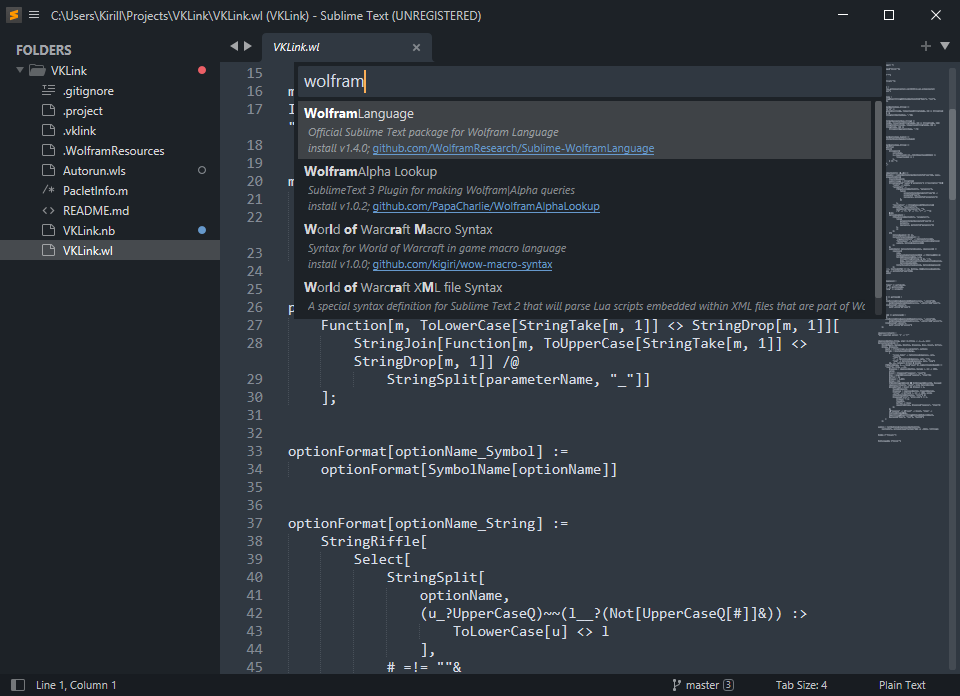This screenshot has width=960, height=696.
Task: Toggle the sidebar with status bar icon
Action: click(x=18, y=685)
